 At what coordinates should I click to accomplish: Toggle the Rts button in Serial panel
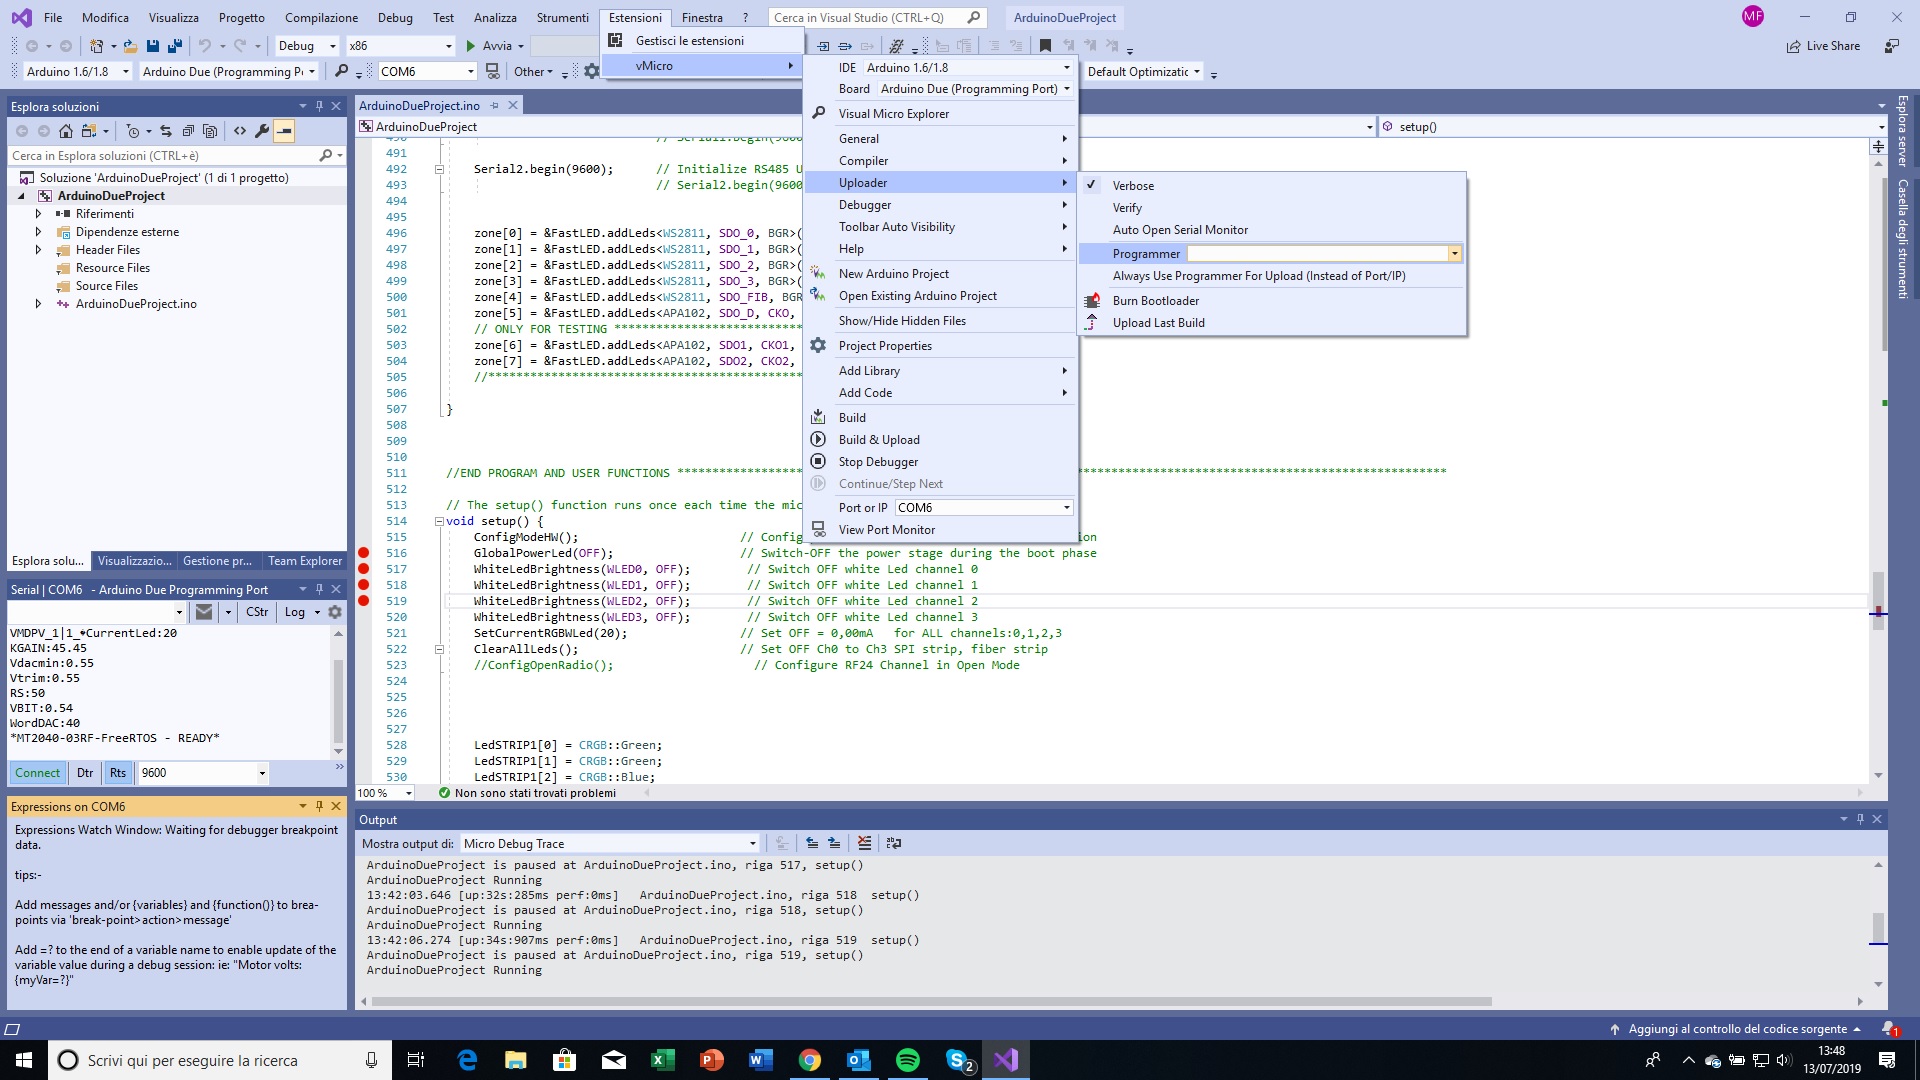118,772
